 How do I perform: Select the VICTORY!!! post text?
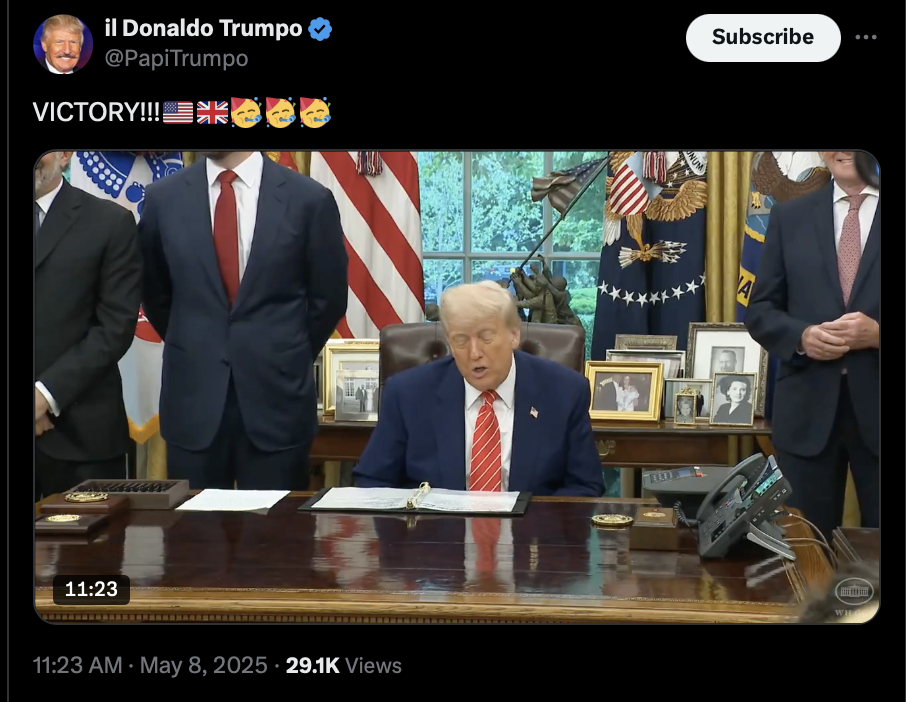[x=96, y=113]
